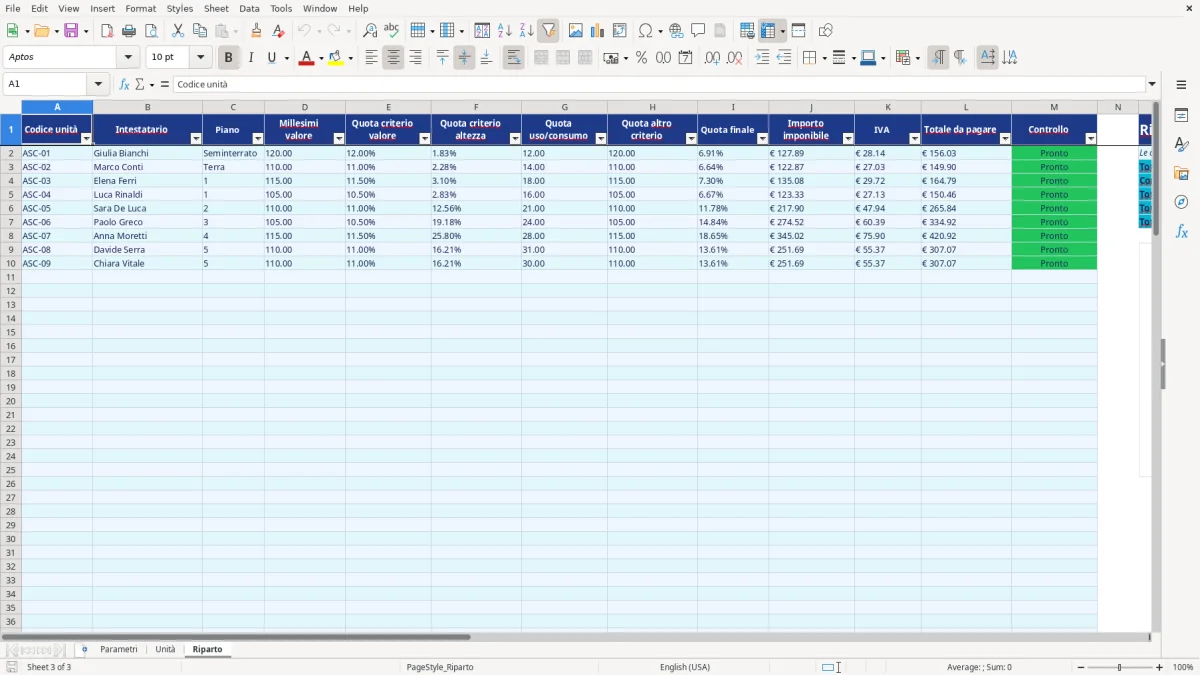Click the Copy icon
The image size is (1200, 675).
(x=199, y=31)
